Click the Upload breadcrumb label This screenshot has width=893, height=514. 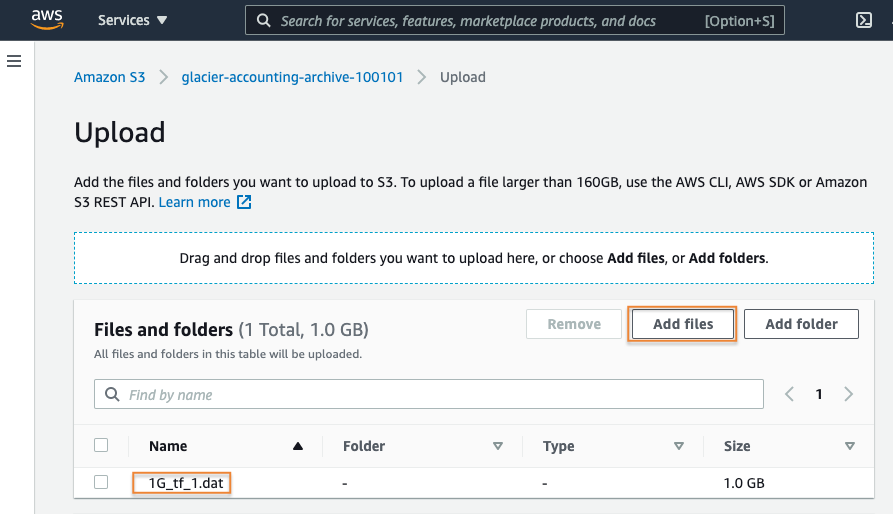click(x=462, y=77)
